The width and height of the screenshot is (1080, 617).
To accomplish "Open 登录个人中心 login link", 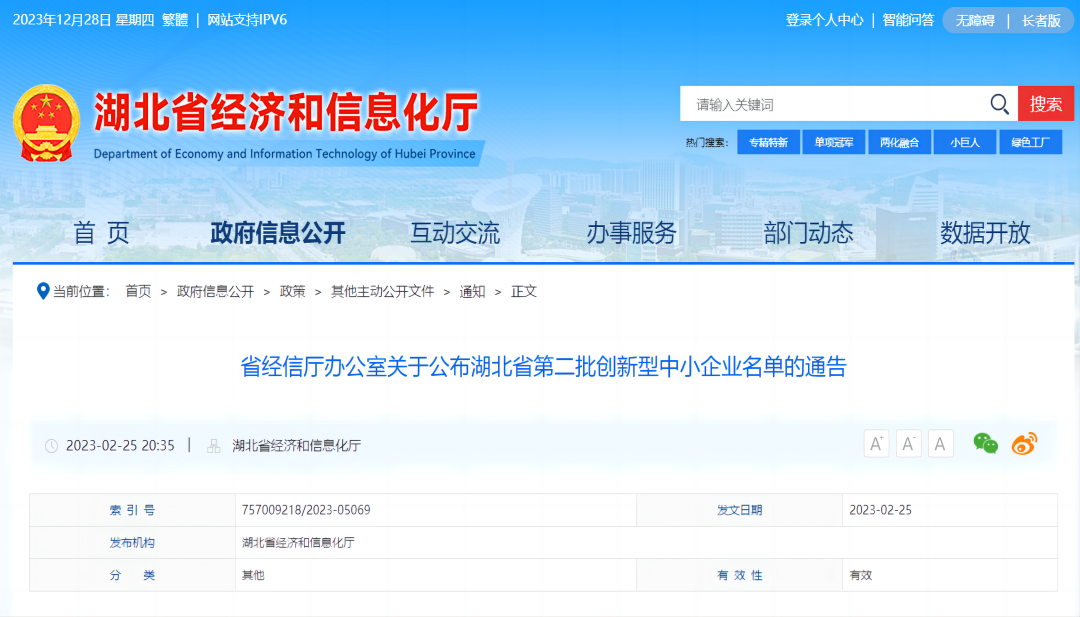I will [824, 20].
